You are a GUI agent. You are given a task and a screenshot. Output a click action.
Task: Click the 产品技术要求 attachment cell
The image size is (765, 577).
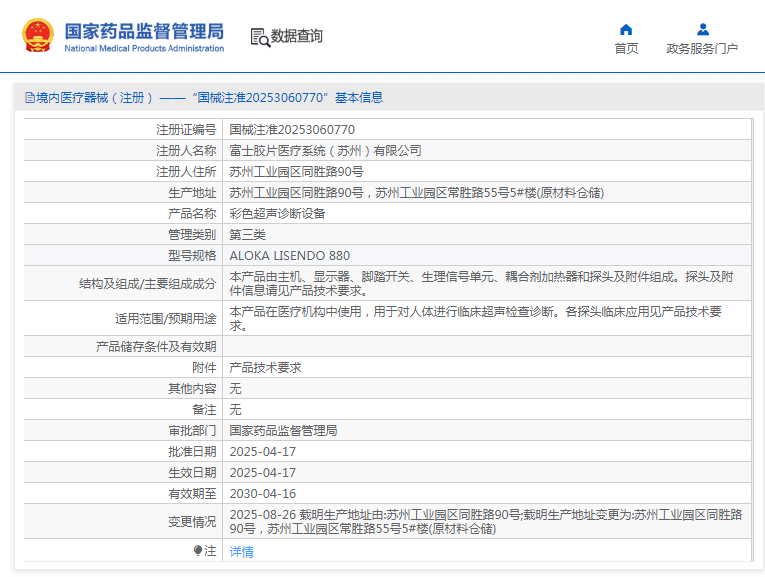[265, 368]
